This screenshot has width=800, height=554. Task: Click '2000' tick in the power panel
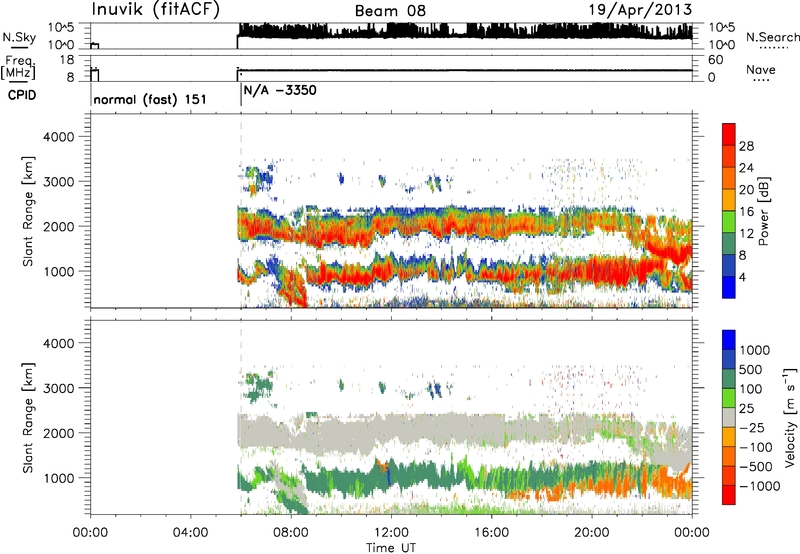(x=58, y=226)
